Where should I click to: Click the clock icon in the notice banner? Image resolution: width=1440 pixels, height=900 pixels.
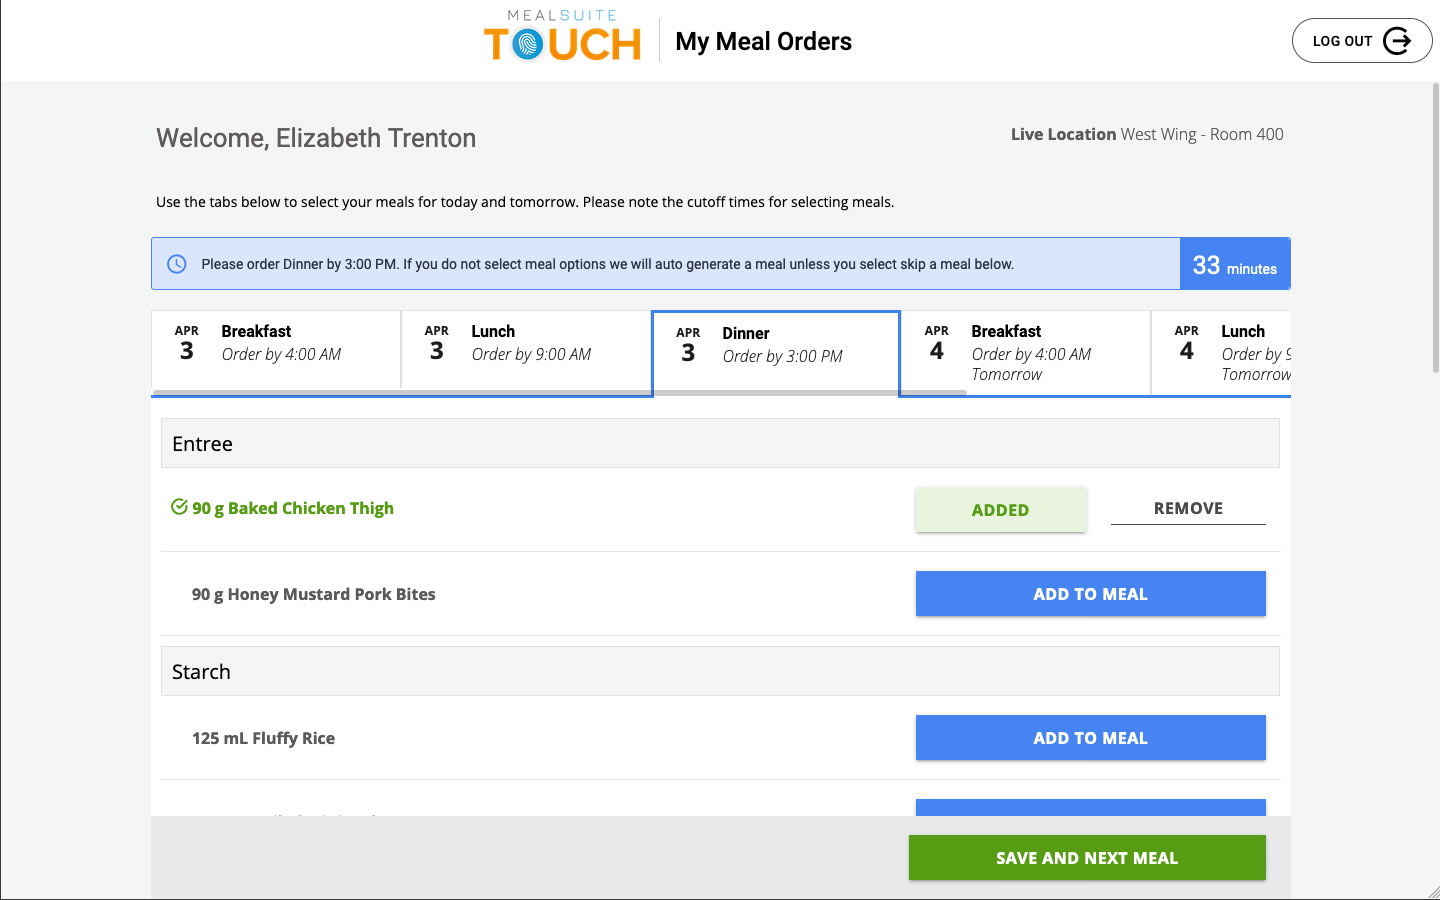pyautogui.click(x=177, y=264)
